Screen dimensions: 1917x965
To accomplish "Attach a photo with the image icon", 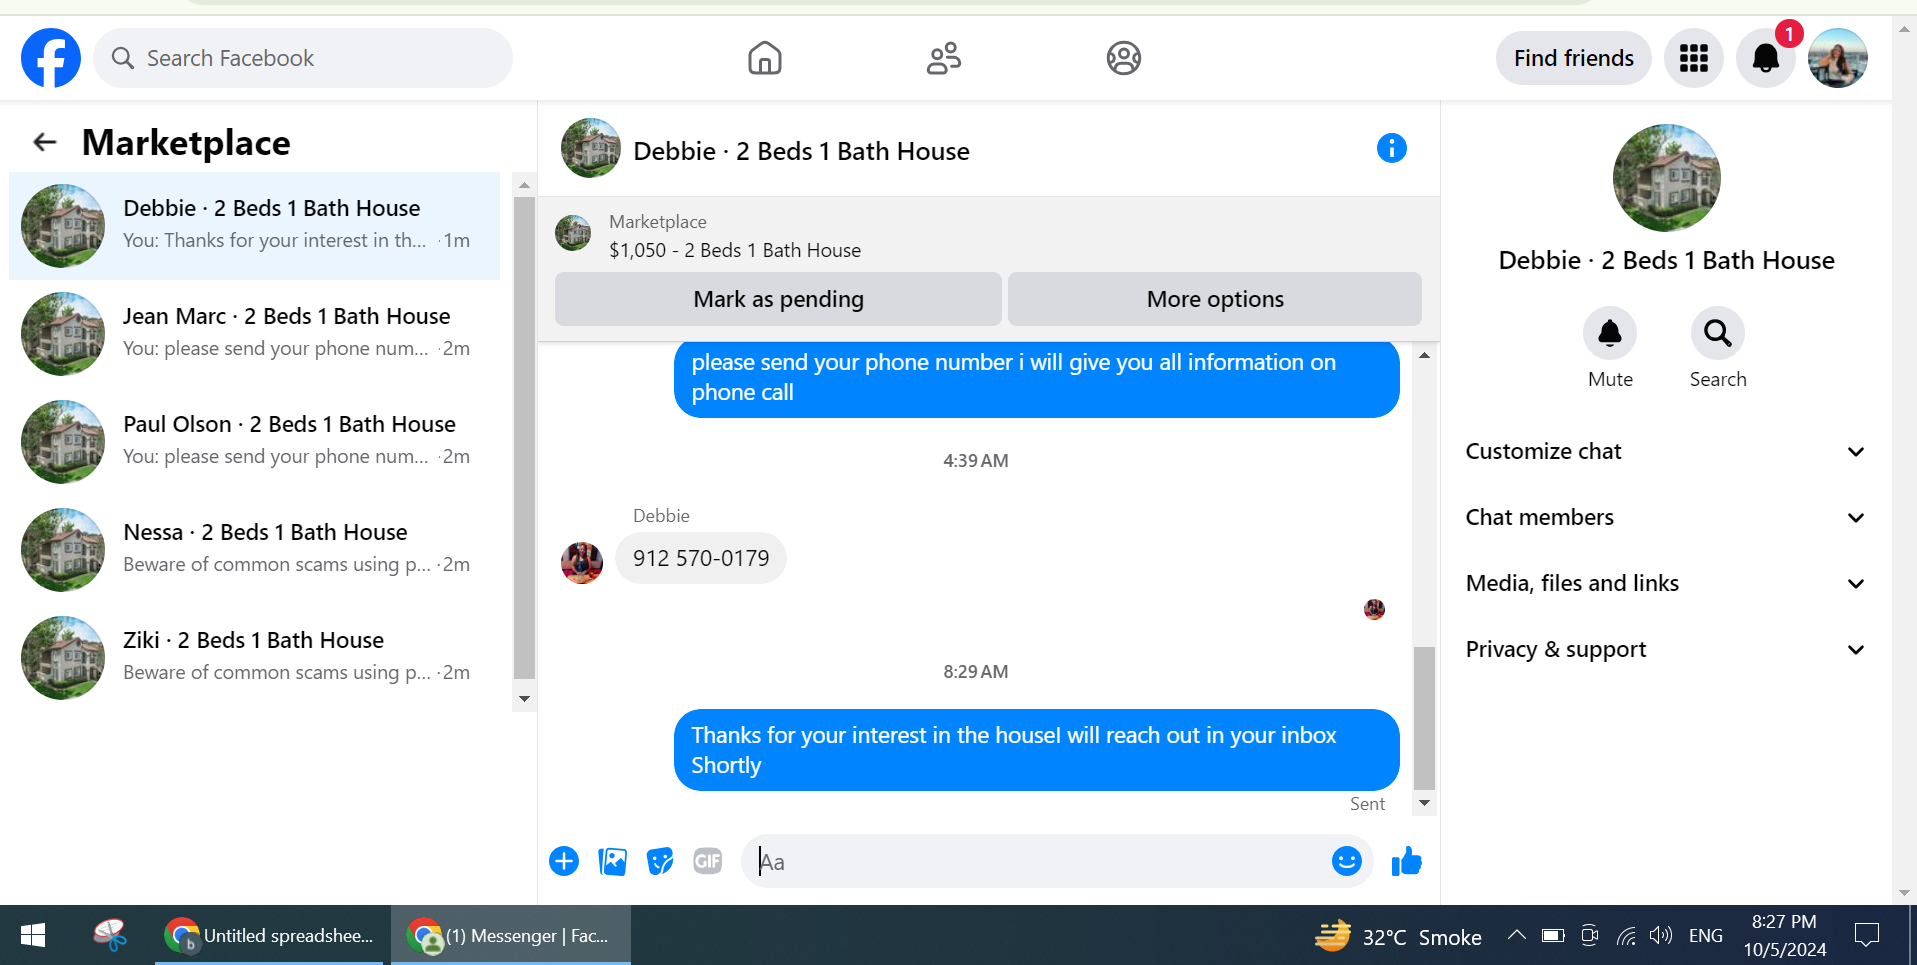I will pyautogui.click(x=612, y=861).
